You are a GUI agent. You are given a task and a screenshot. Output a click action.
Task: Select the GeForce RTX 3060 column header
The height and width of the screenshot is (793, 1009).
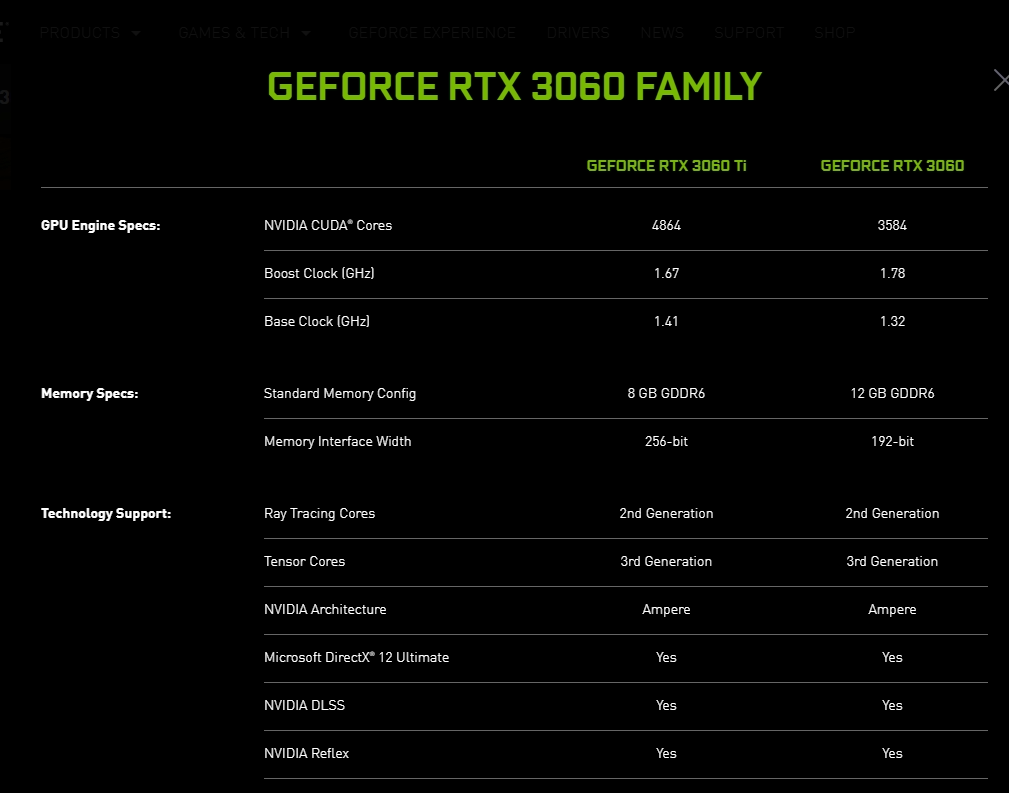tap(892, 165)
